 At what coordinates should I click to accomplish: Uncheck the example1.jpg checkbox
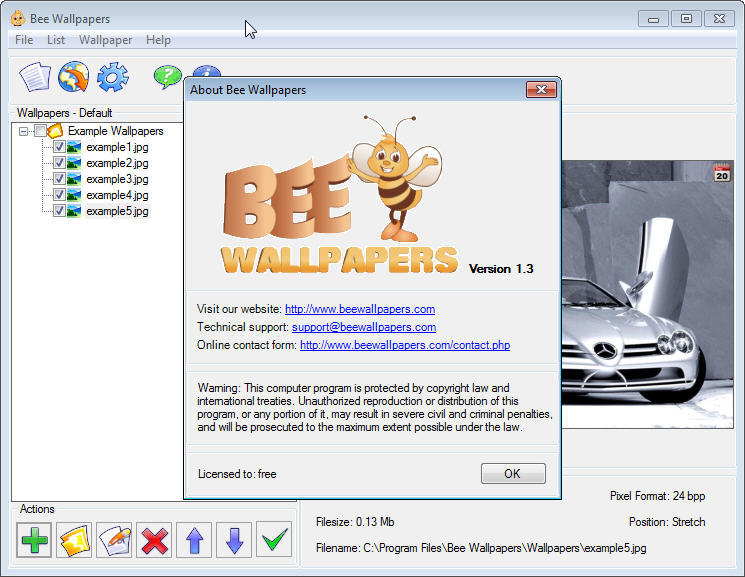59,146
